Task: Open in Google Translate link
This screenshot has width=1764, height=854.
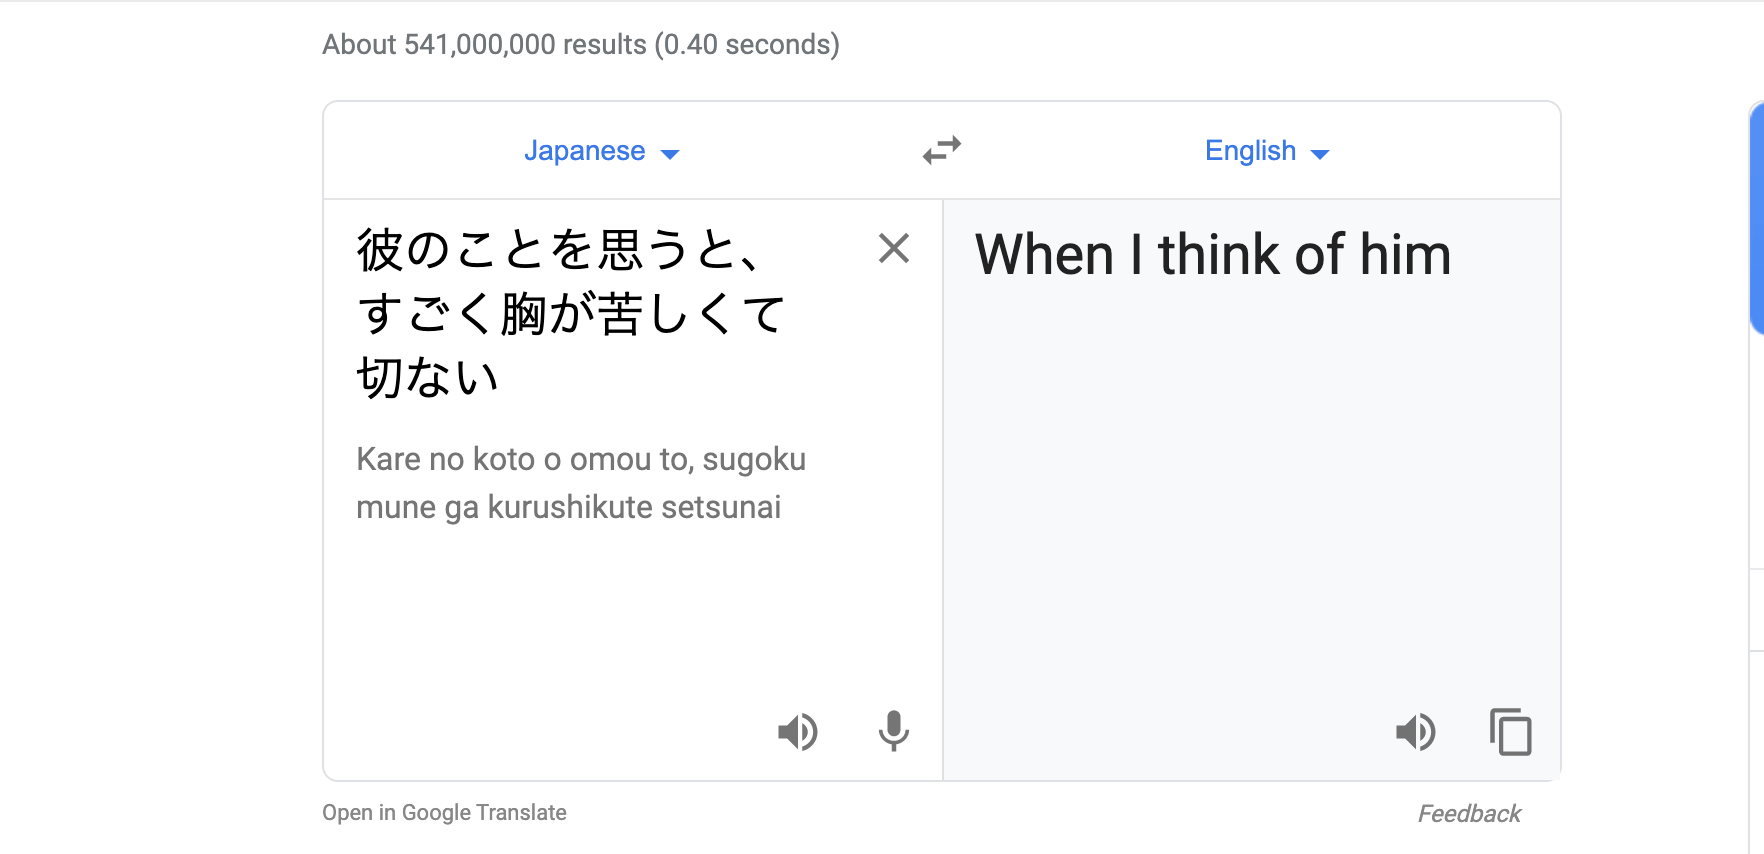Action: (x=444, y=812)
